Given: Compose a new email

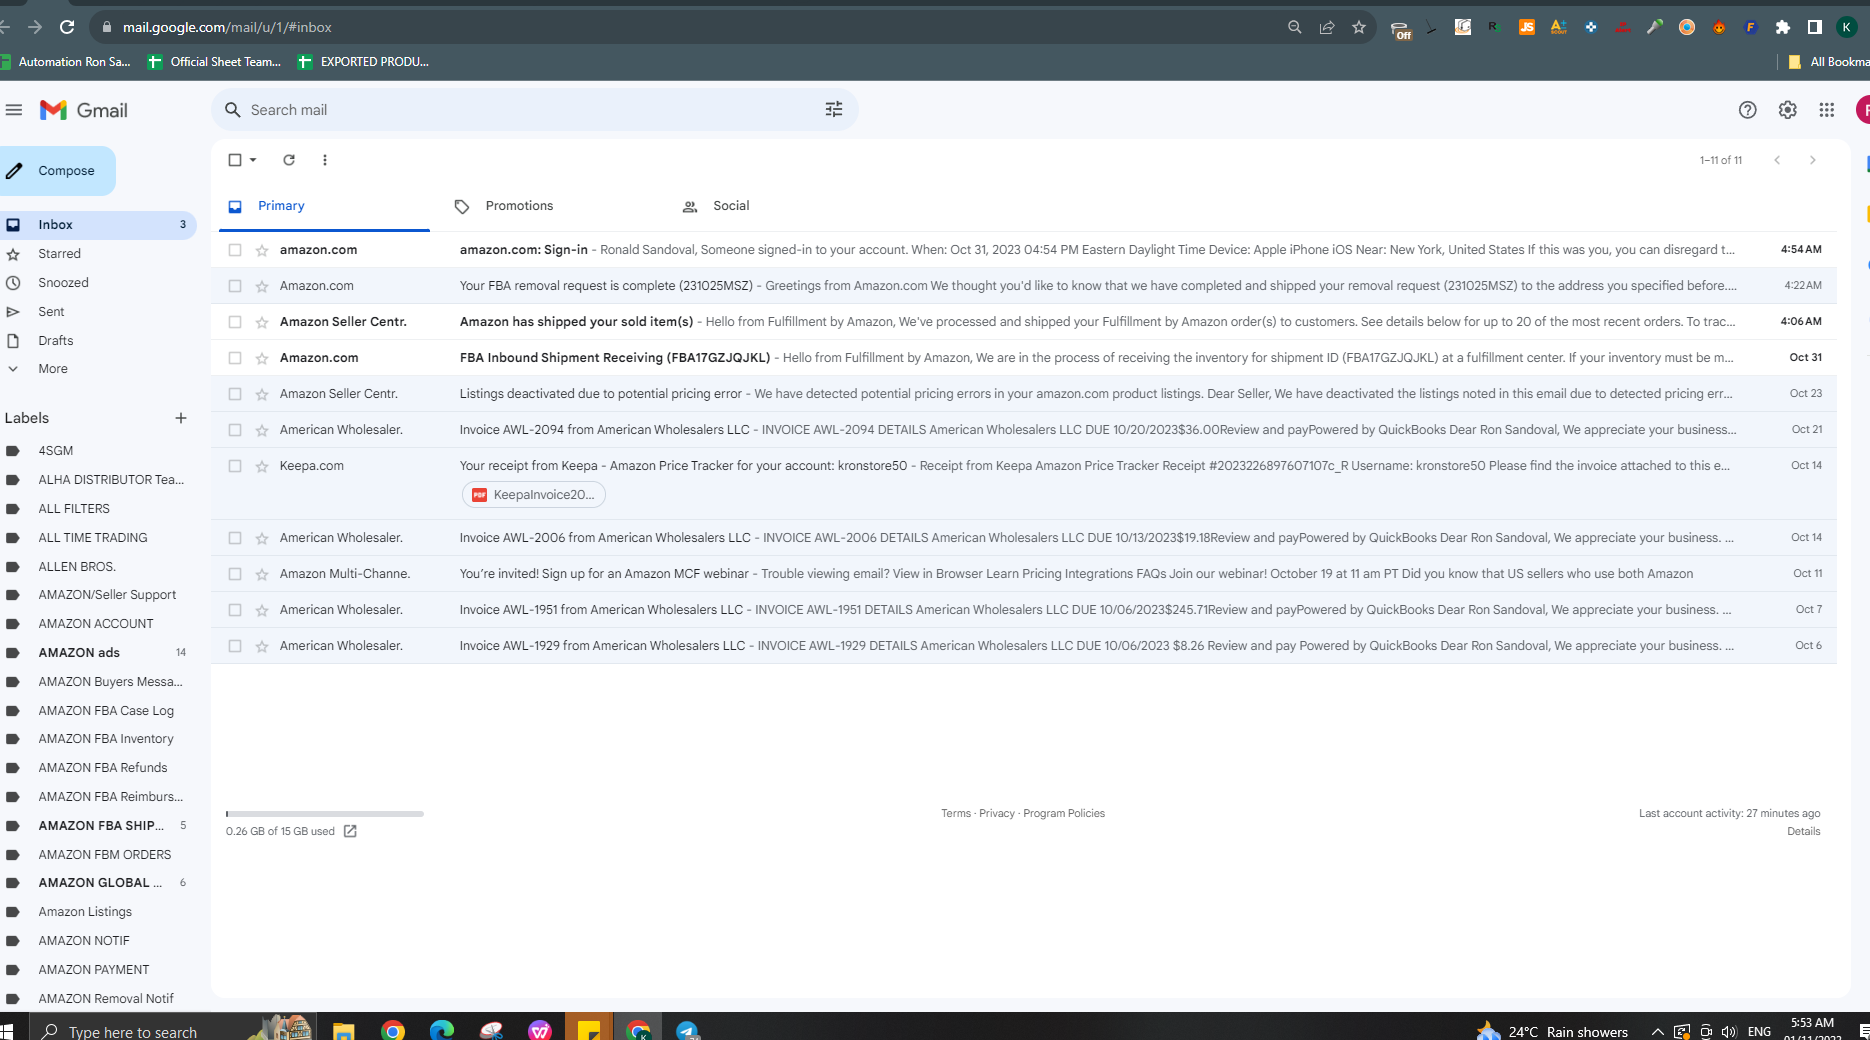Looking at the screenshot, I should coord(56,171).
